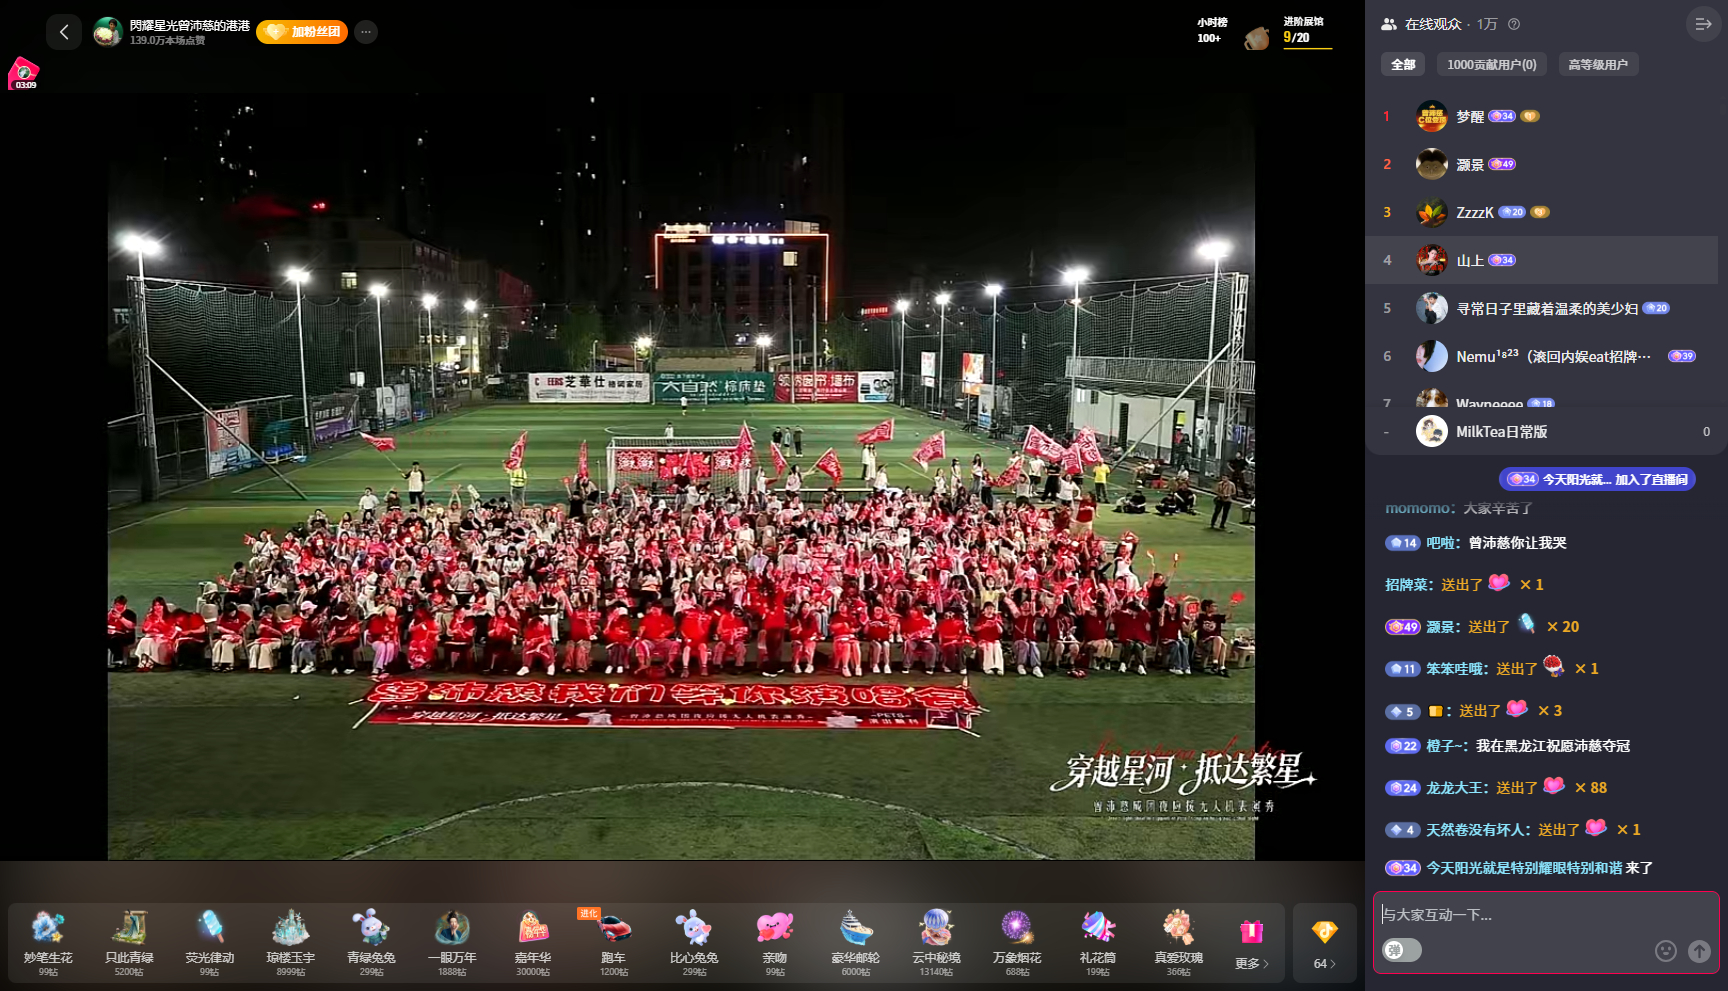Open viewer 寻常日子里藏着温柔的美少妇
The height and width of the screenshot is (991, 1728).
pyautogui.click(x=1542, y=308)
